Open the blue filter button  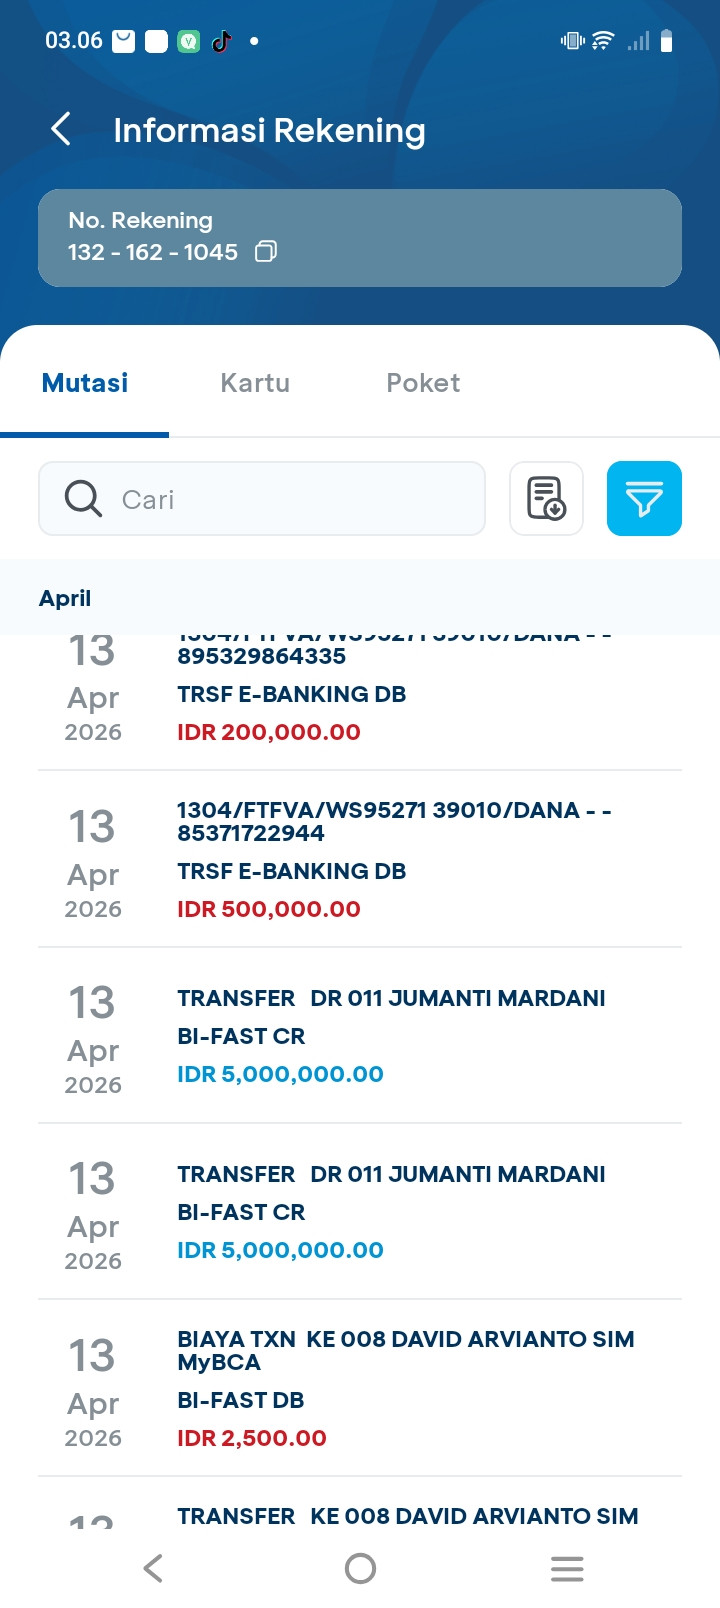tap(644, 498)
